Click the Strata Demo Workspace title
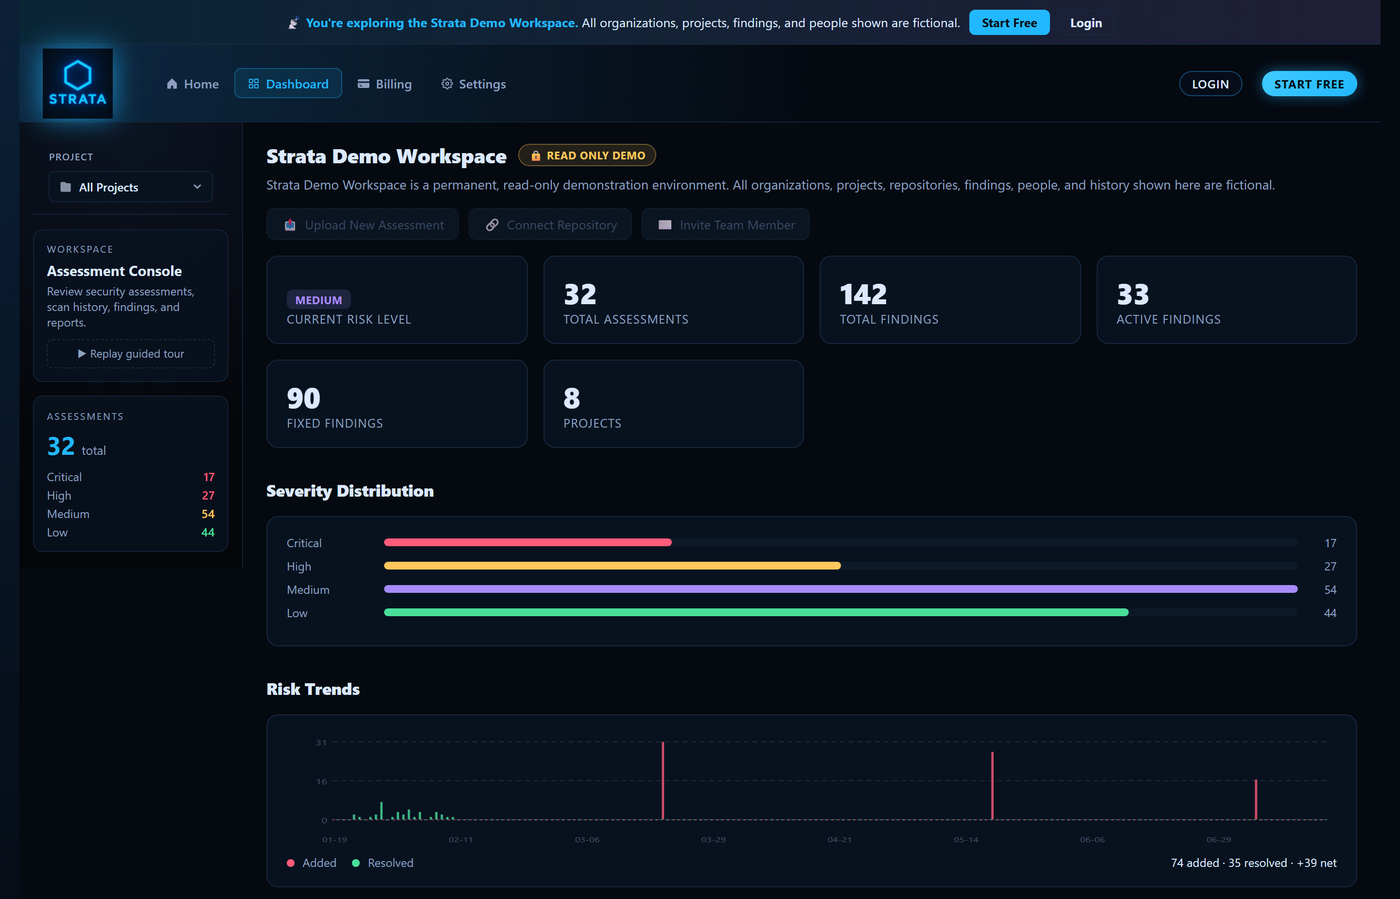 (x=386, y=156)
